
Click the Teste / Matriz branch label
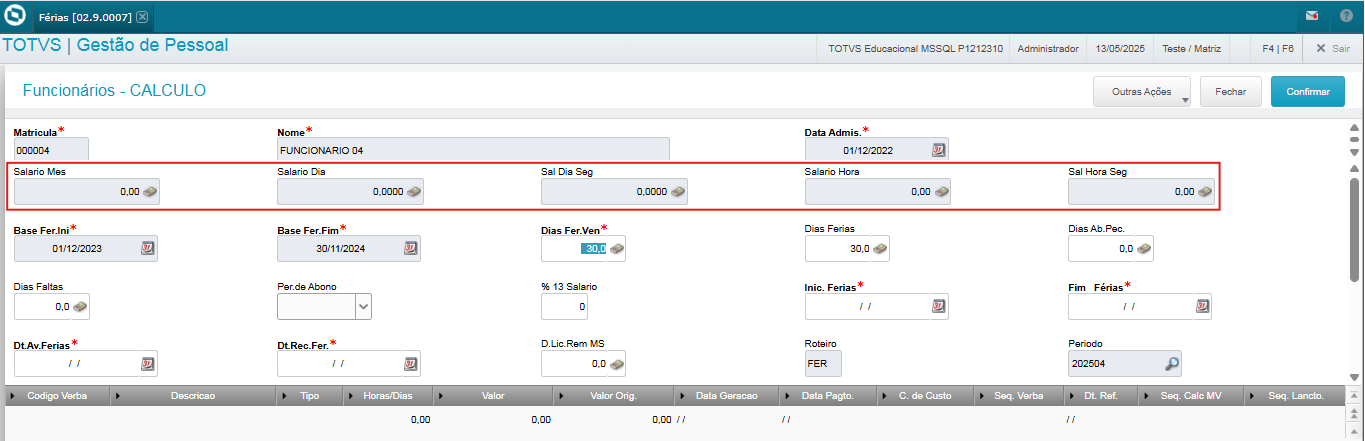[1192, 48]
